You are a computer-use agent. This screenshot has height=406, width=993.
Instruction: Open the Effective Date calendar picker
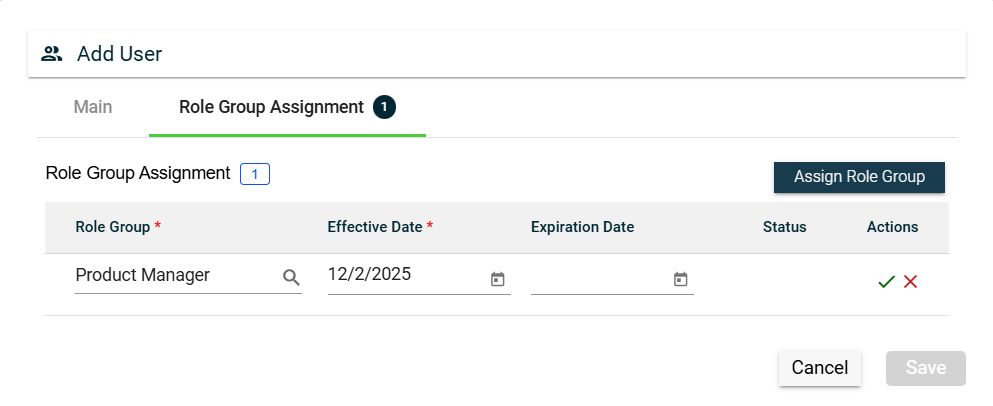tap(498, 280)
